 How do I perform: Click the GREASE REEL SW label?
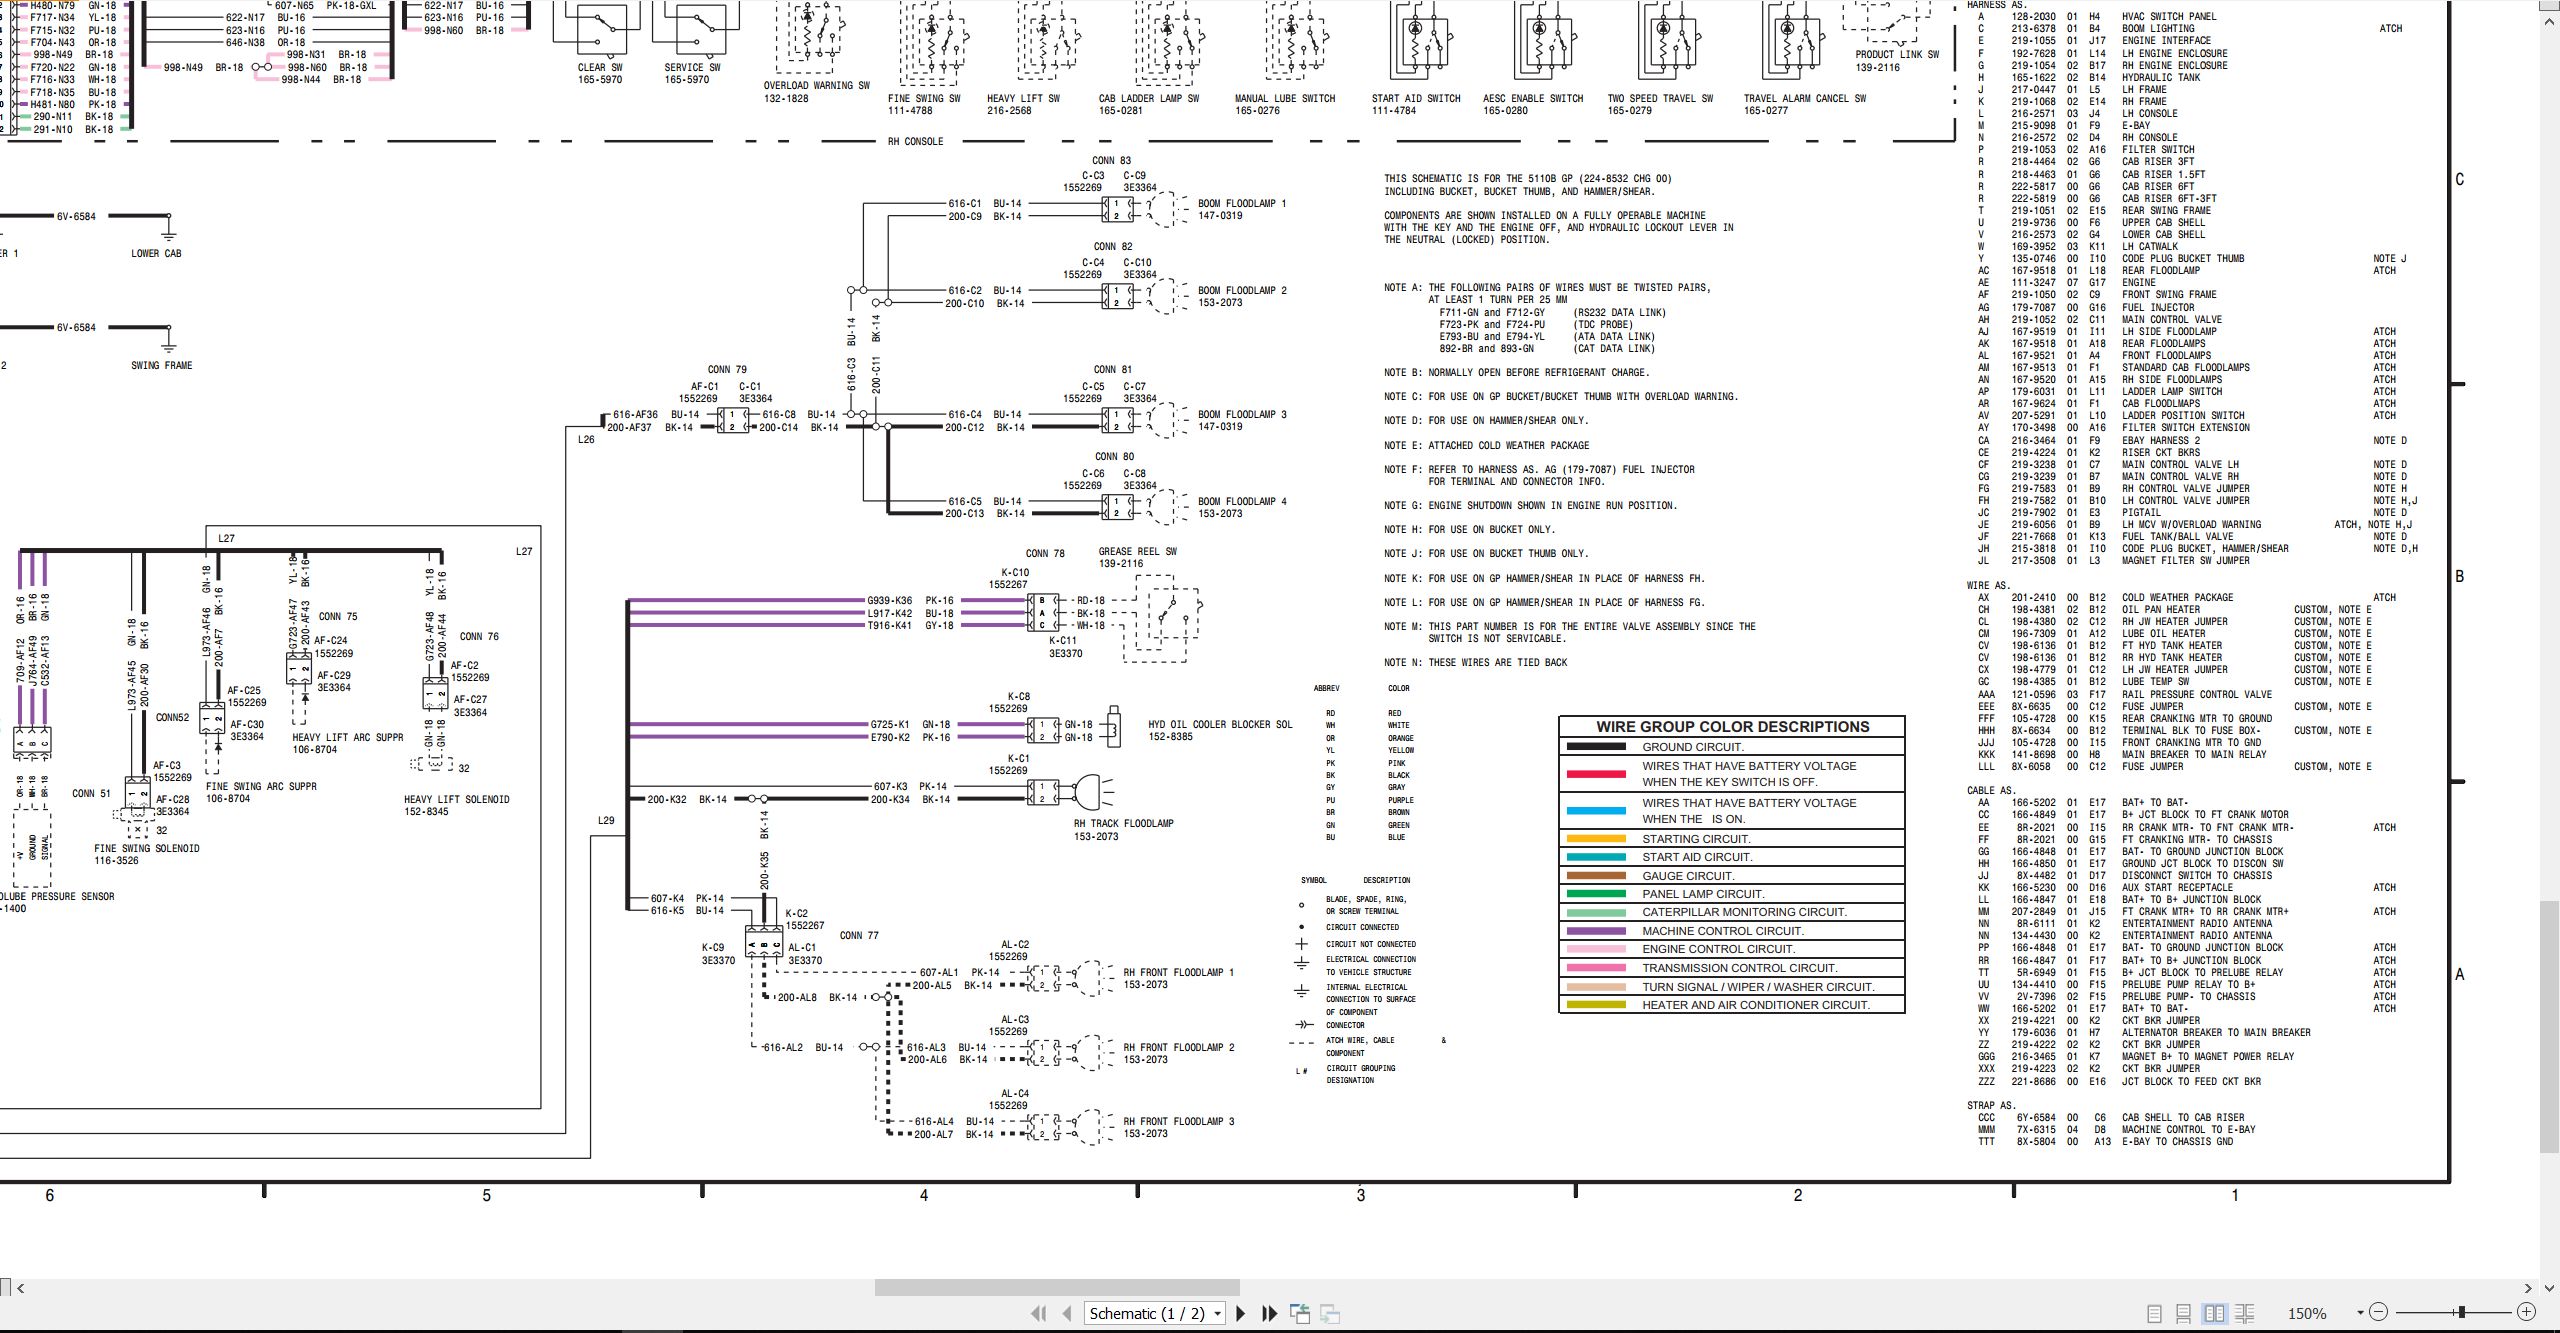tap(1137, 551)
